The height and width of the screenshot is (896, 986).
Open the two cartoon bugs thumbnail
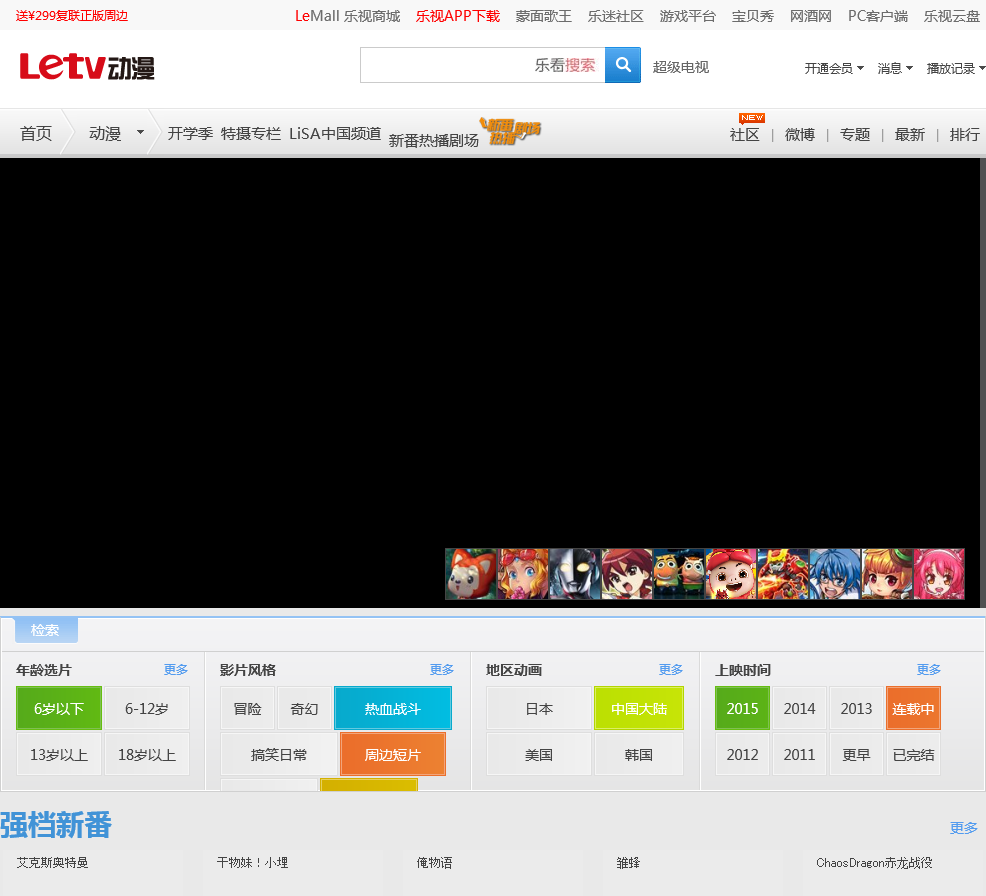coord(679,573)
